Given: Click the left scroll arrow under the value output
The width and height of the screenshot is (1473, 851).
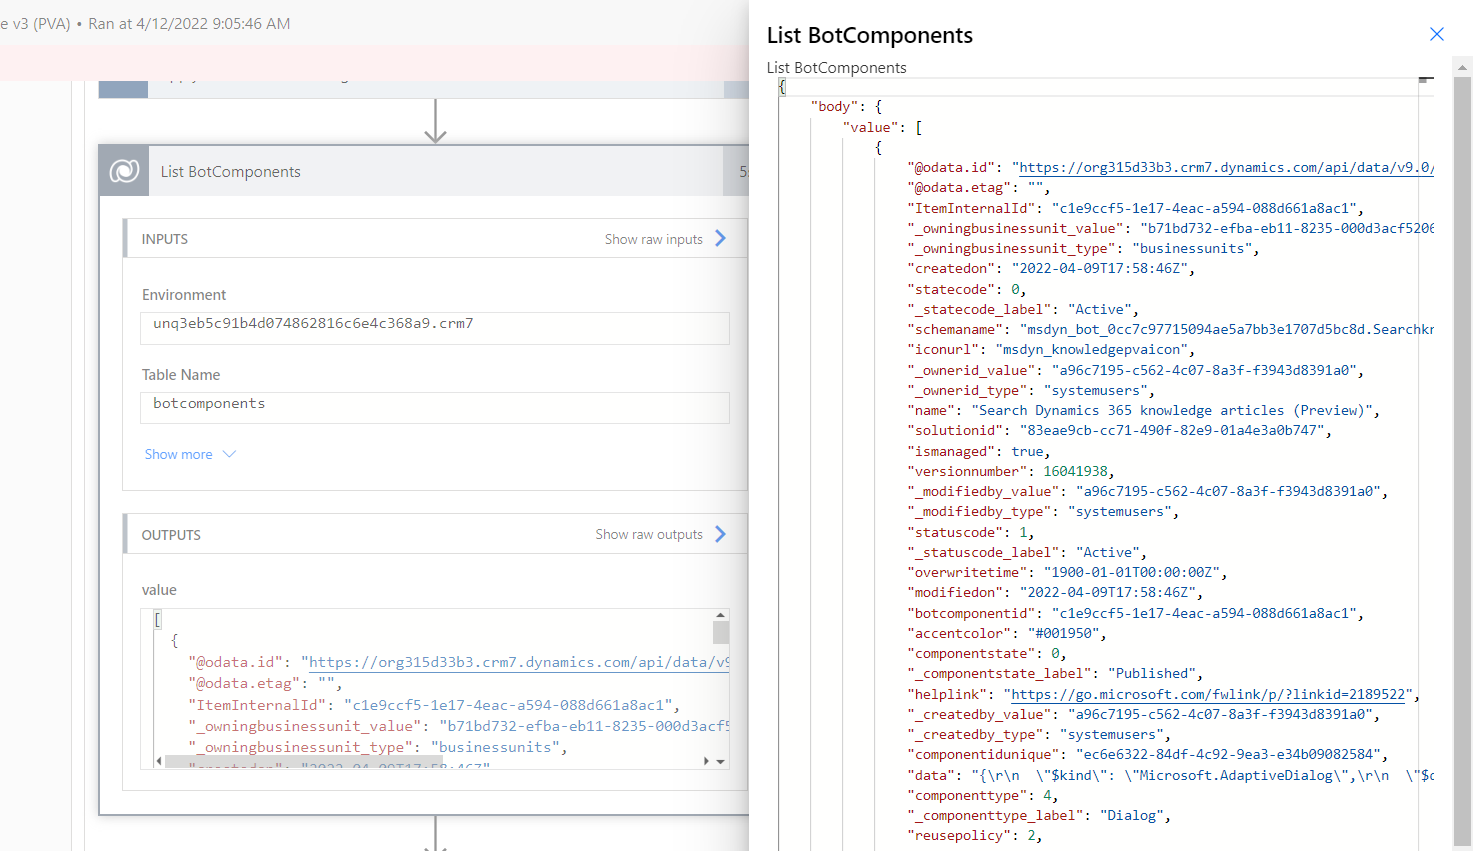Looking at the screenshot, I should point(157,761).
